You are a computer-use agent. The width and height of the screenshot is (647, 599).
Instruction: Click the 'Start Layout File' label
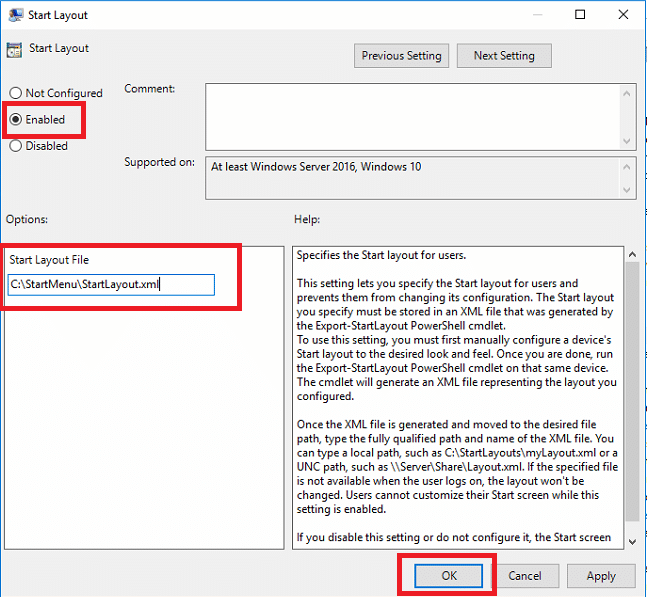(49, 260)
